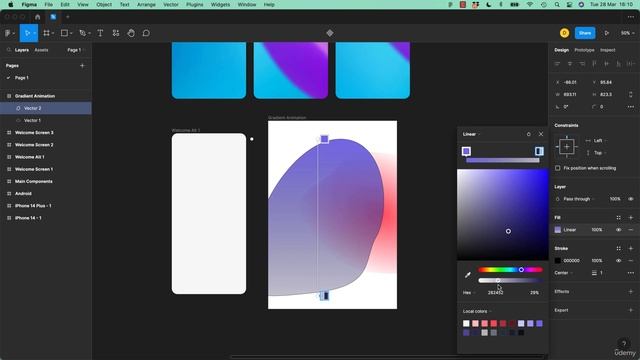
Task: Open a new tab with the plus icon
Action: pos(68,17)
